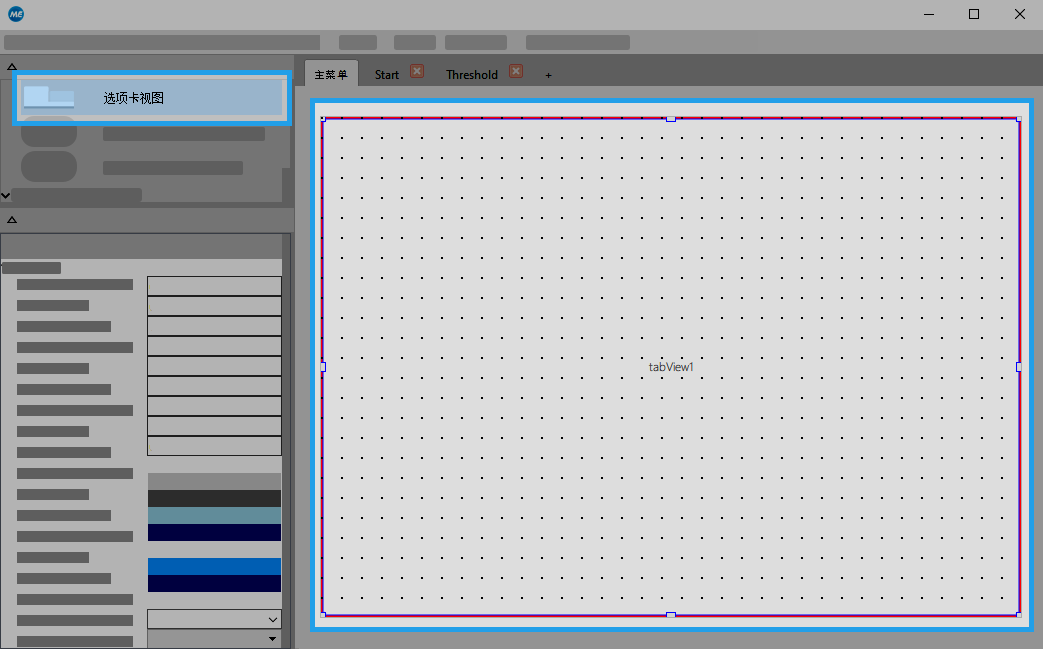Open the property dropdown with the thin chevron
The image size is (1043, 649).
272,620
